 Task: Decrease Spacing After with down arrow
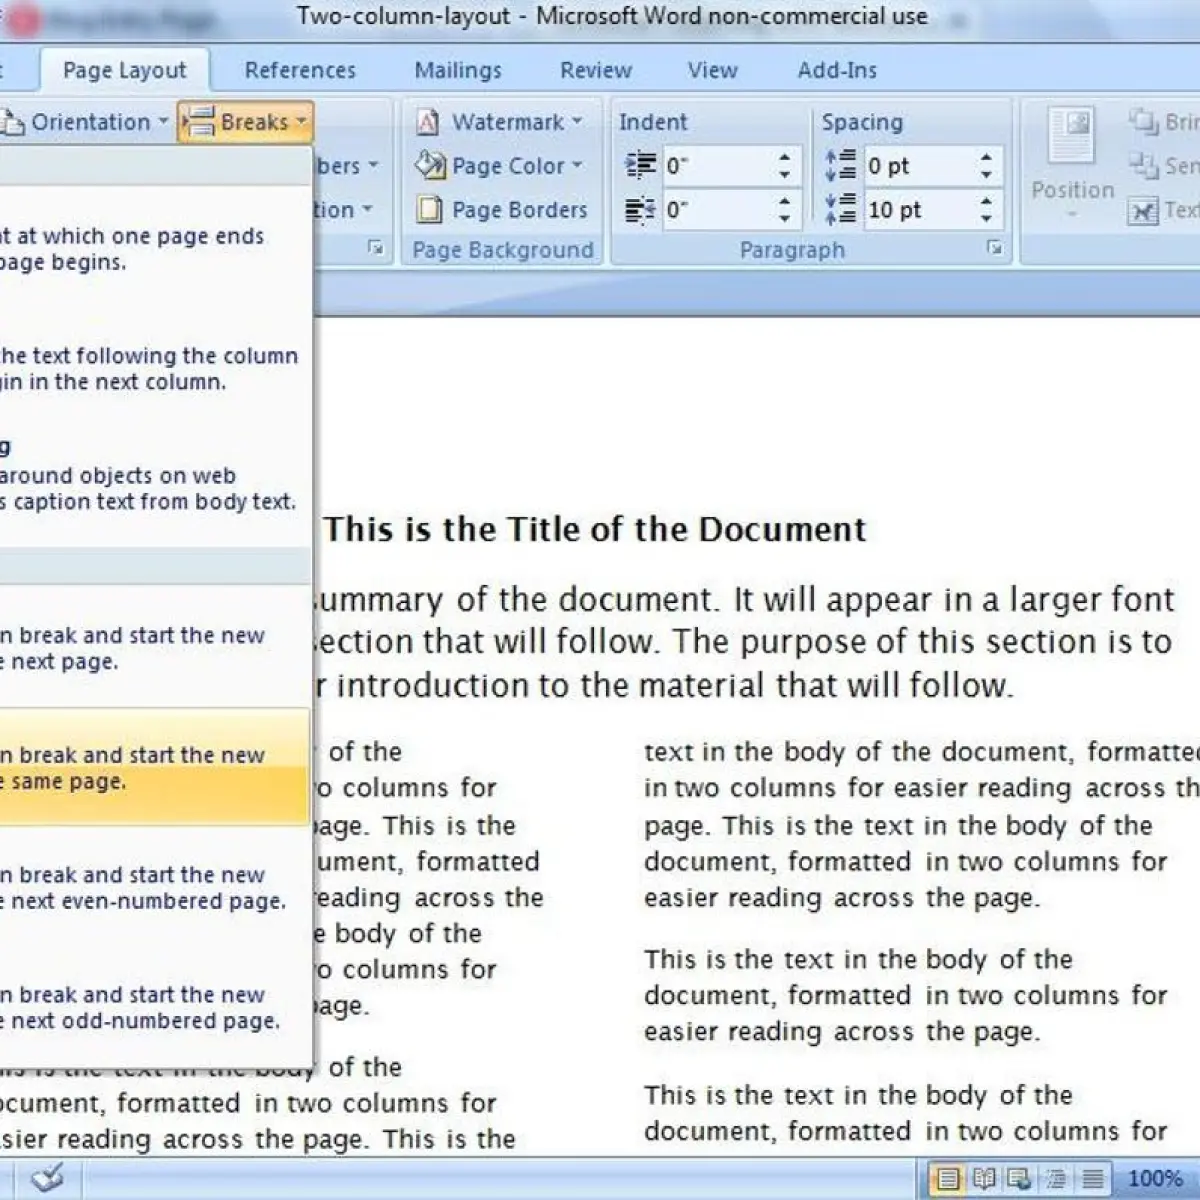986,219
